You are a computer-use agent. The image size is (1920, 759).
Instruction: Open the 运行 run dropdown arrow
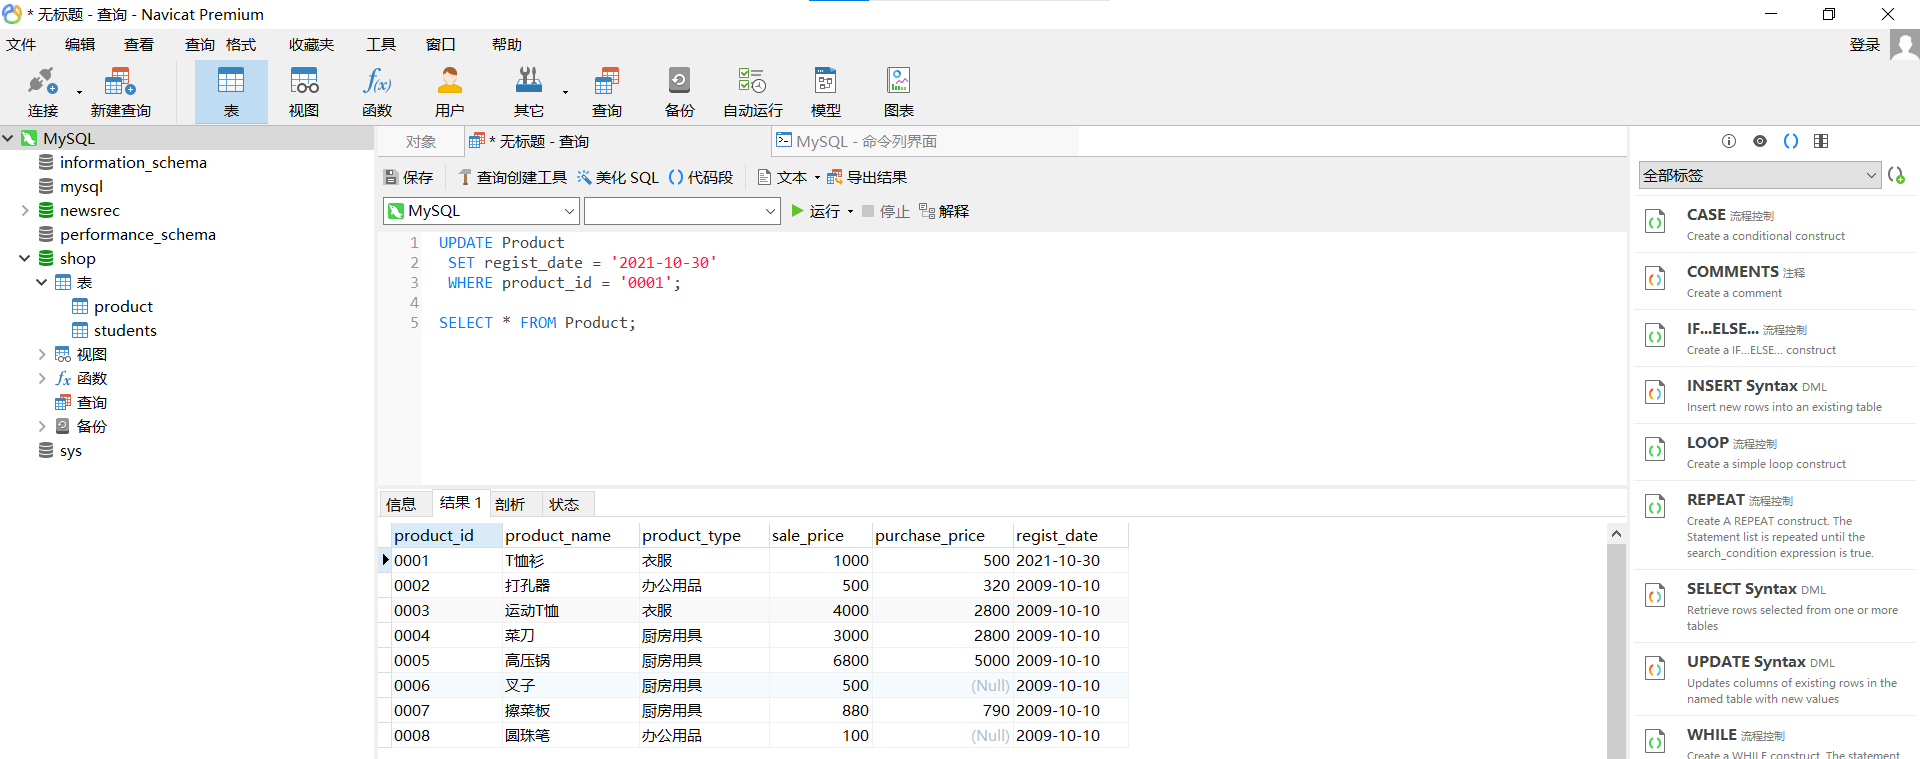pos(850,211)
